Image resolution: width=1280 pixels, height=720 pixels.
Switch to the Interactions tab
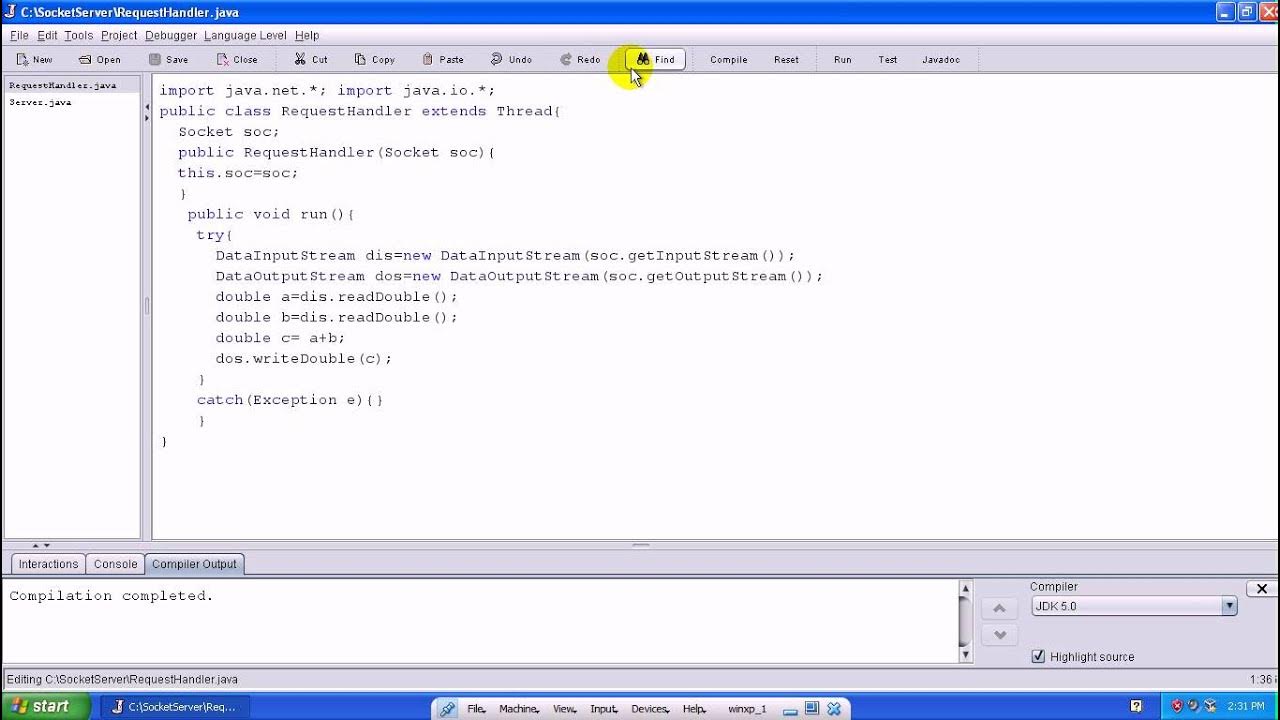48,564
